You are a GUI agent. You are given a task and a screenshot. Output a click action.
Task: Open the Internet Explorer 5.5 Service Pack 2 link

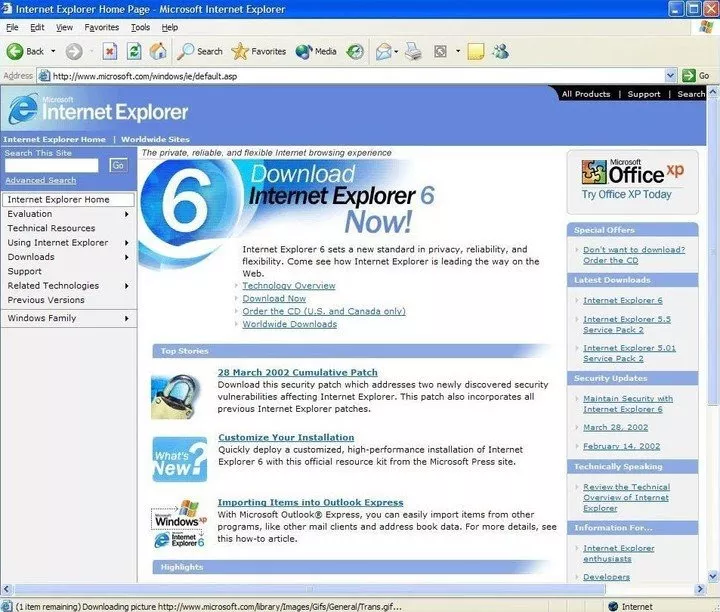(627, 325)
